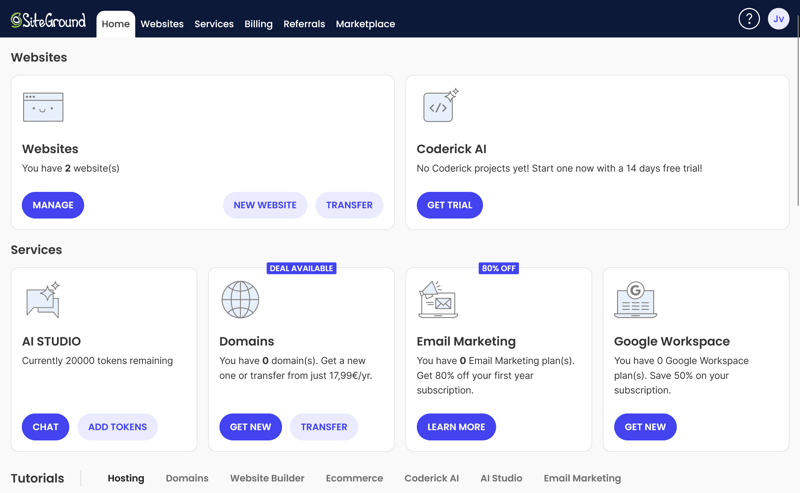Click the AI Studio chat bubbles icon
The height and width of the screenshot is (493, 800).
pos(43,300)
